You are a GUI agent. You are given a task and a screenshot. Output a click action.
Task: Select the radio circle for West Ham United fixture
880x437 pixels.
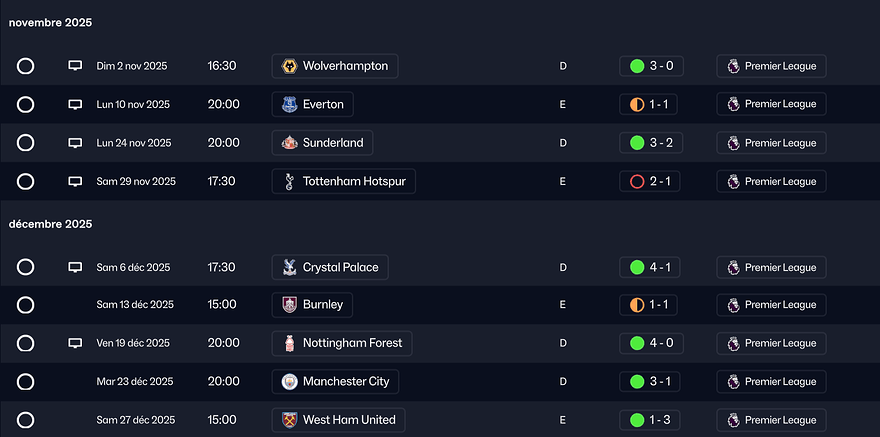pyautogui.click(x=26, y=420)
